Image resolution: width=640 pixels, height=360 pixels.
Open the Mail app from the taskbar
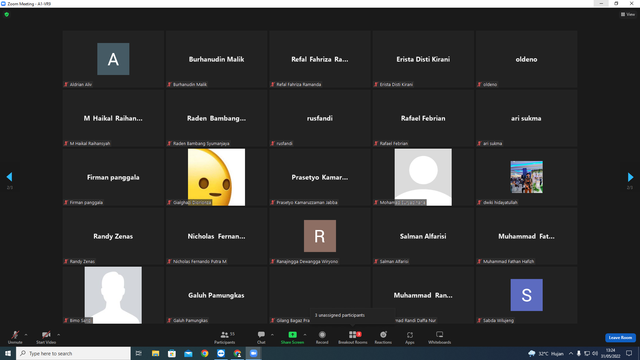point(188,353)
